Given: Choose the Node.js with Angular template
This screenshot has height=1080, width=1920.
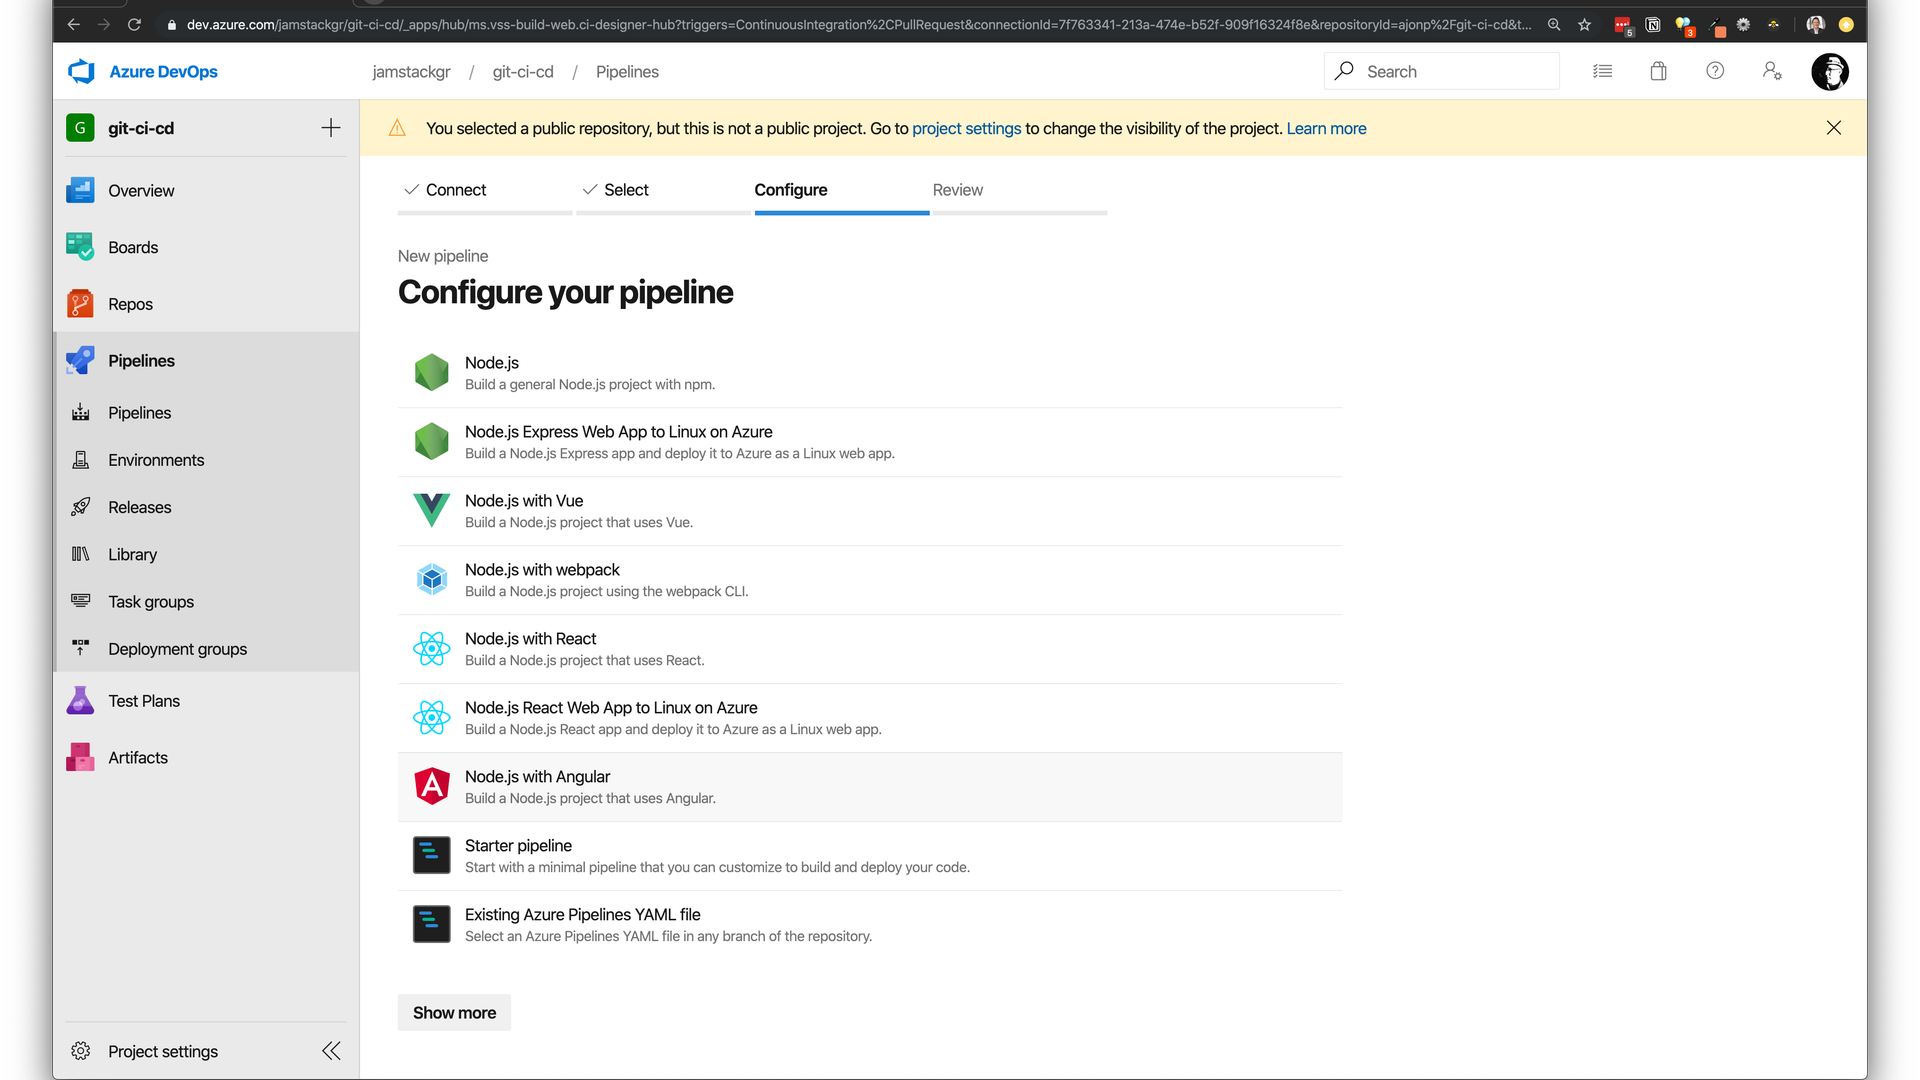Looking at the screenshot, I should (537, 777).
